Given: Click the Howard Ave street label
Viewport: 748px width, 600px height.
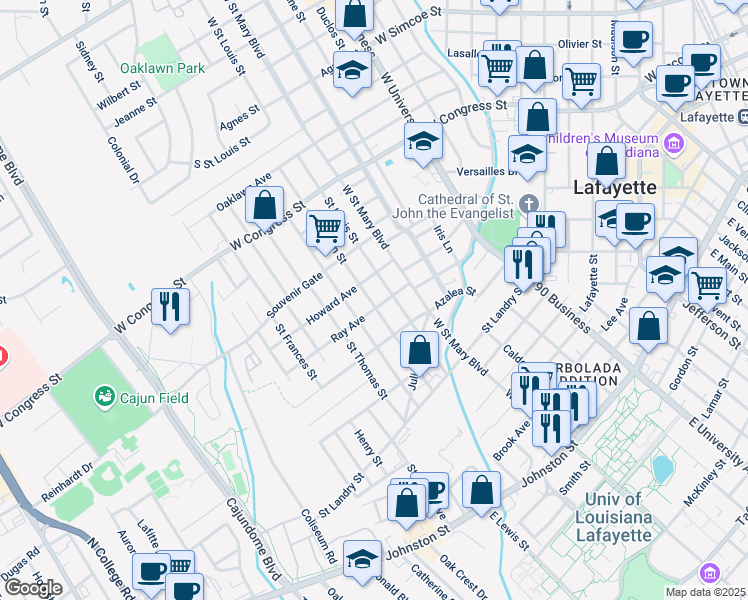Looking at the screenshot, I should click(332, 306).
